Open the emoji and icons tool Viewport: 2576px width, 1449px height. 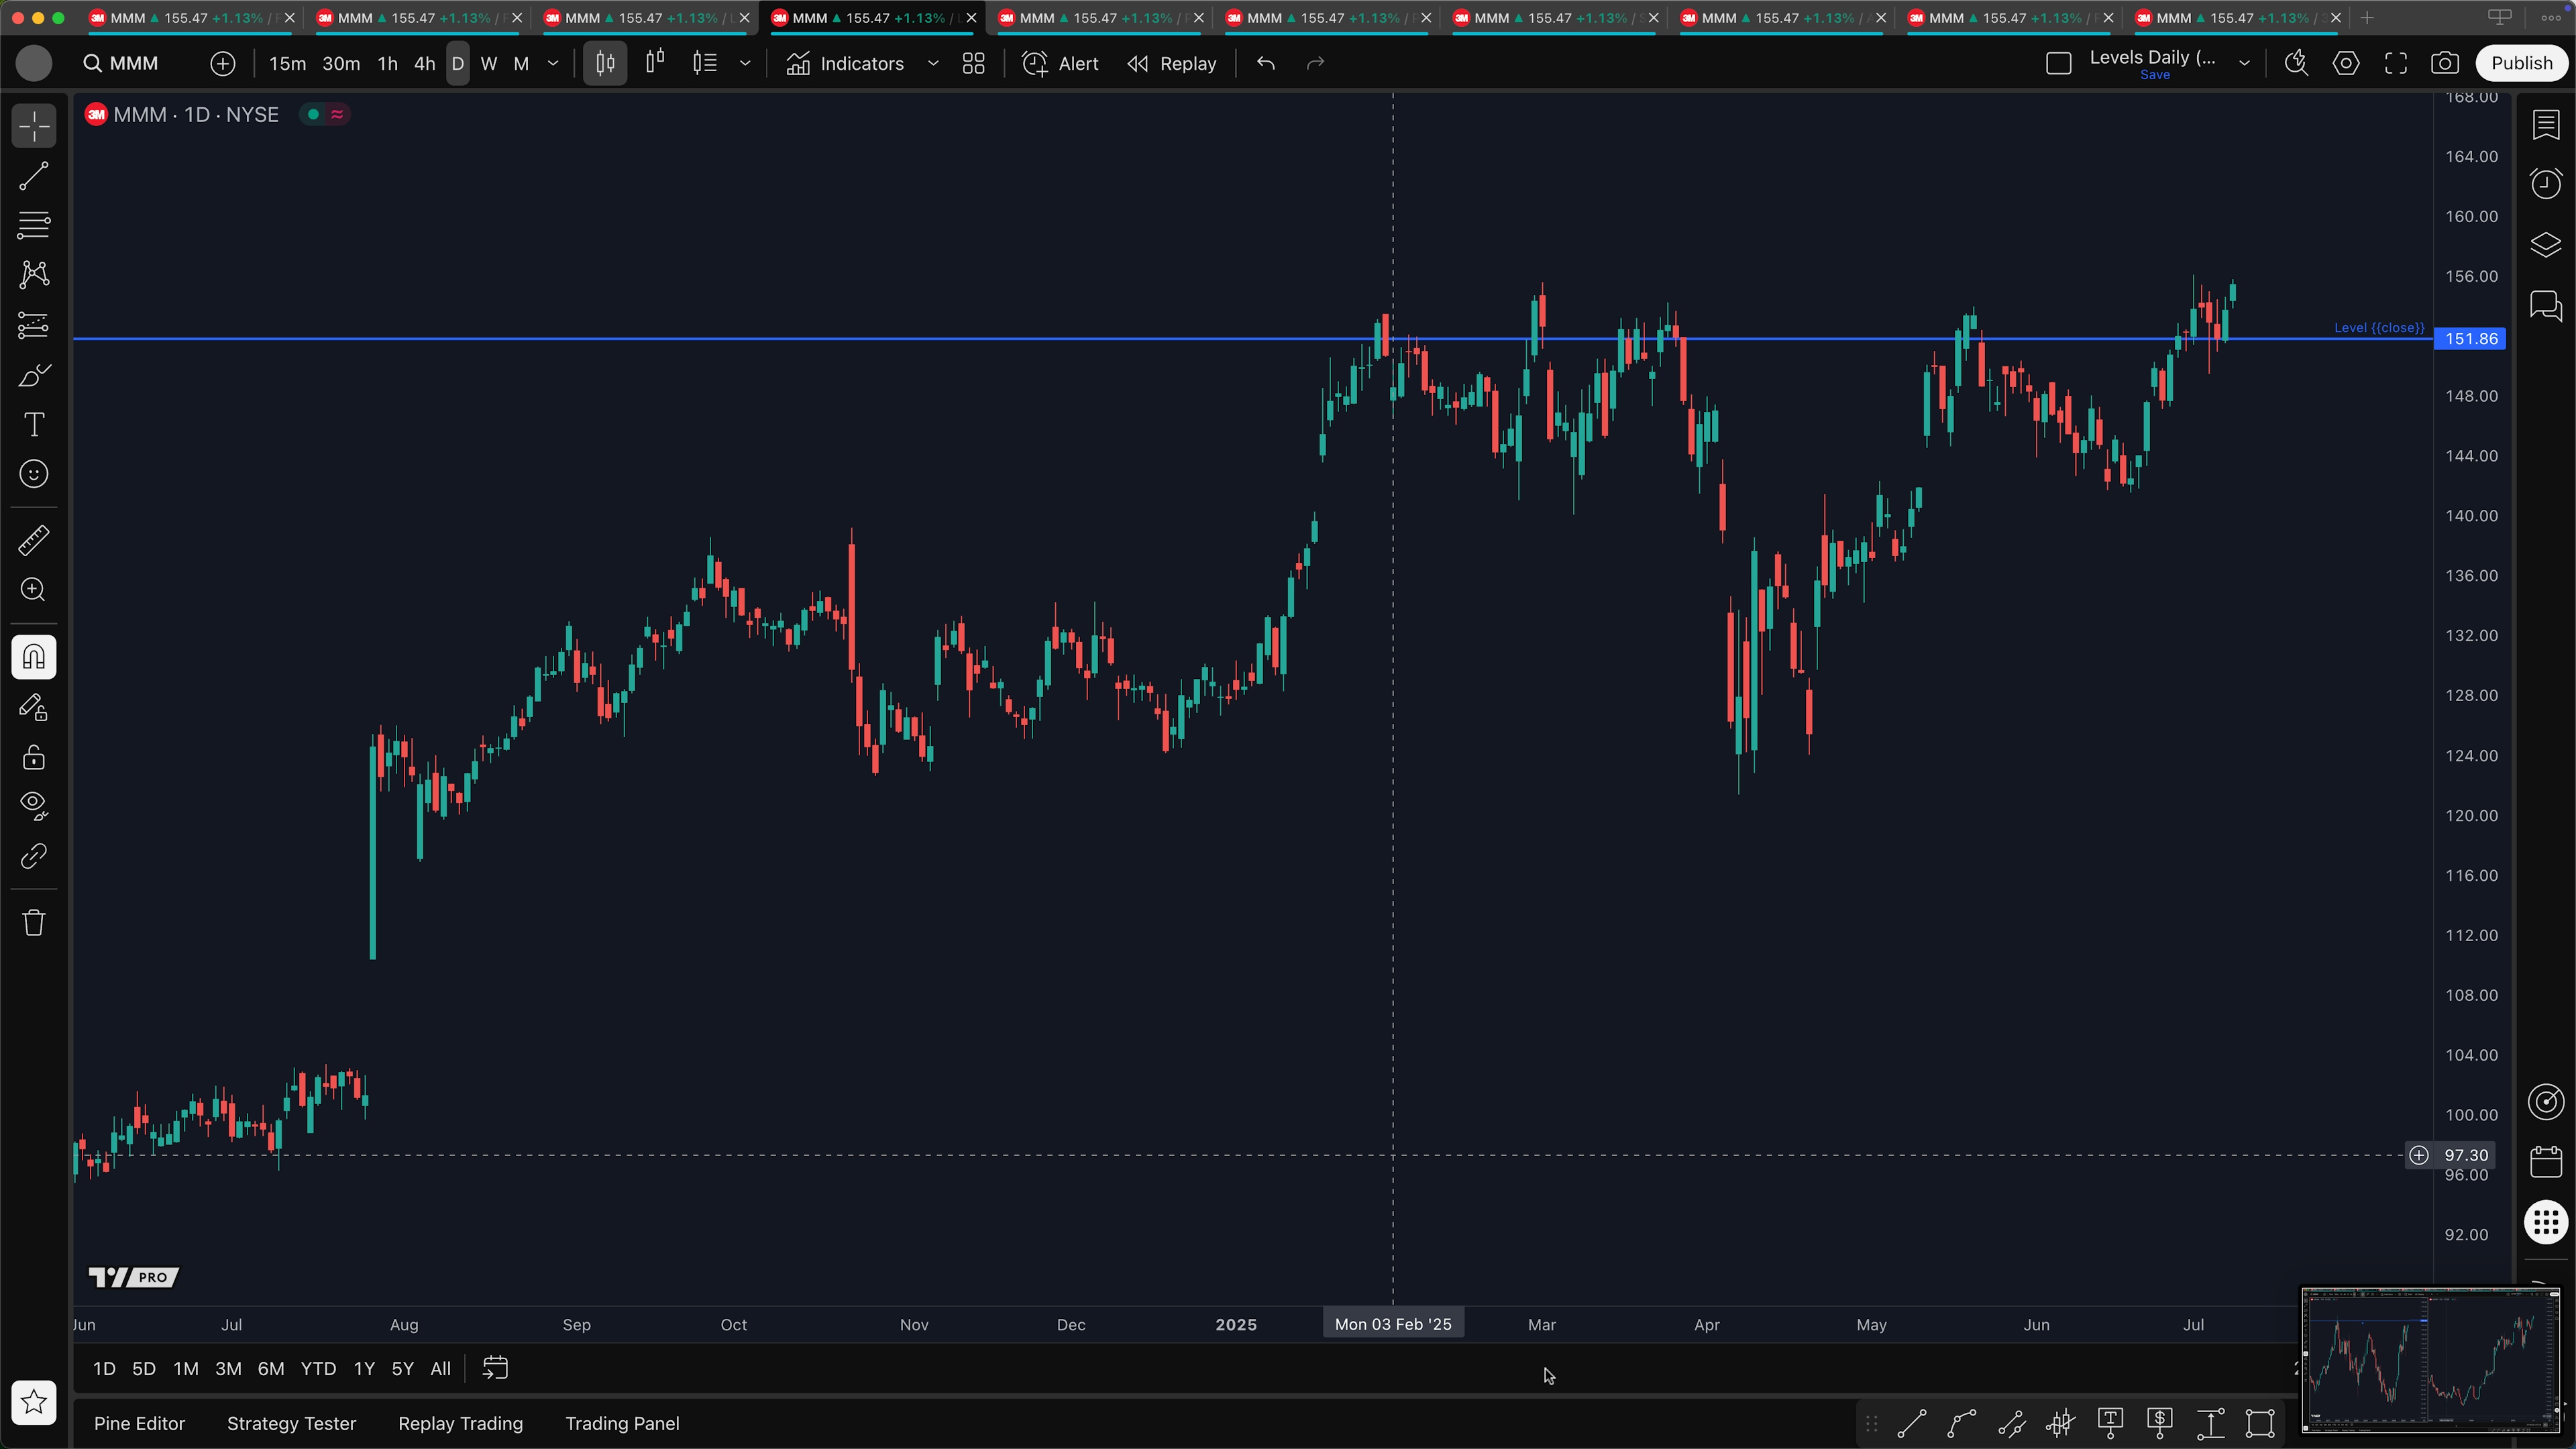point(34,474)
